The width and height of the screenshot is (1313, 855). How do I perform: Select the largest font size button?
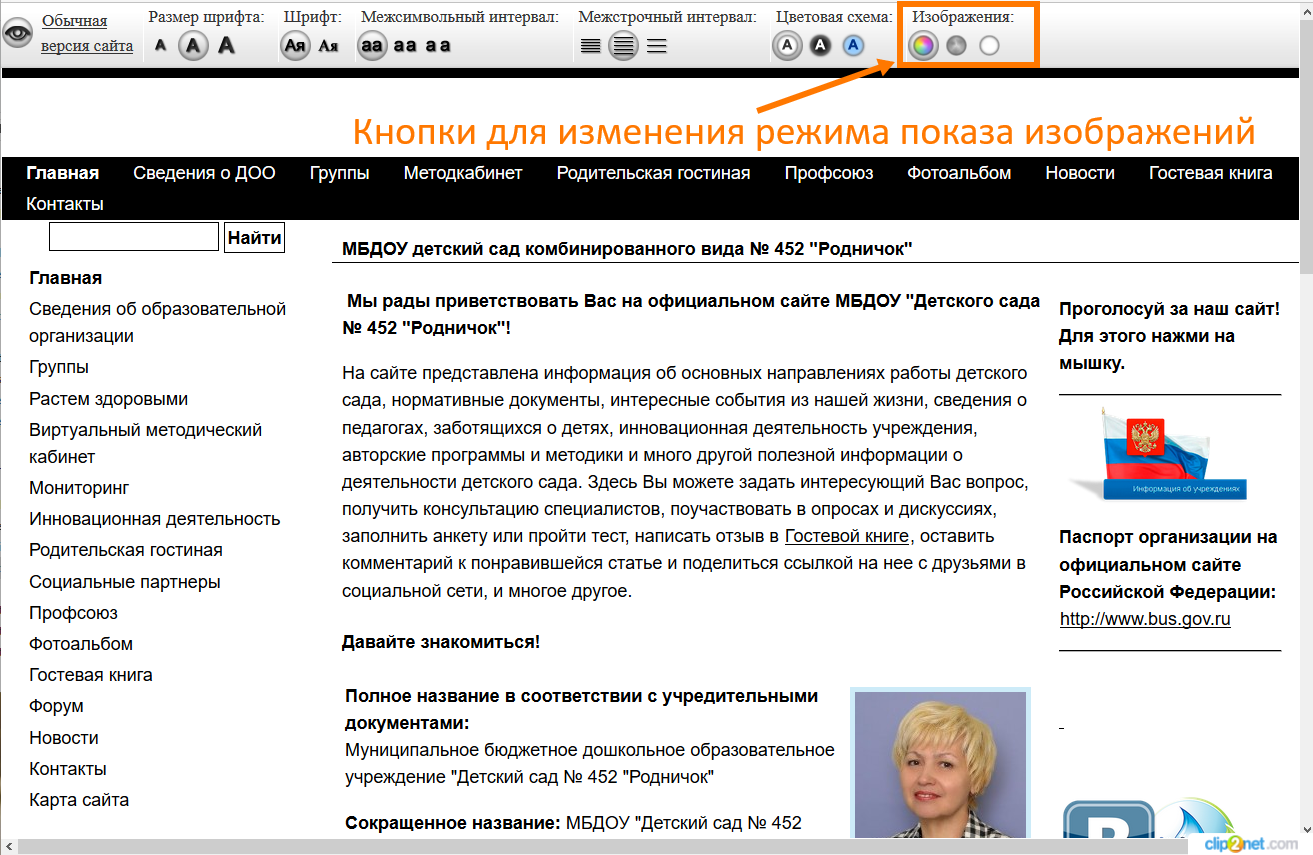[227, 46]
